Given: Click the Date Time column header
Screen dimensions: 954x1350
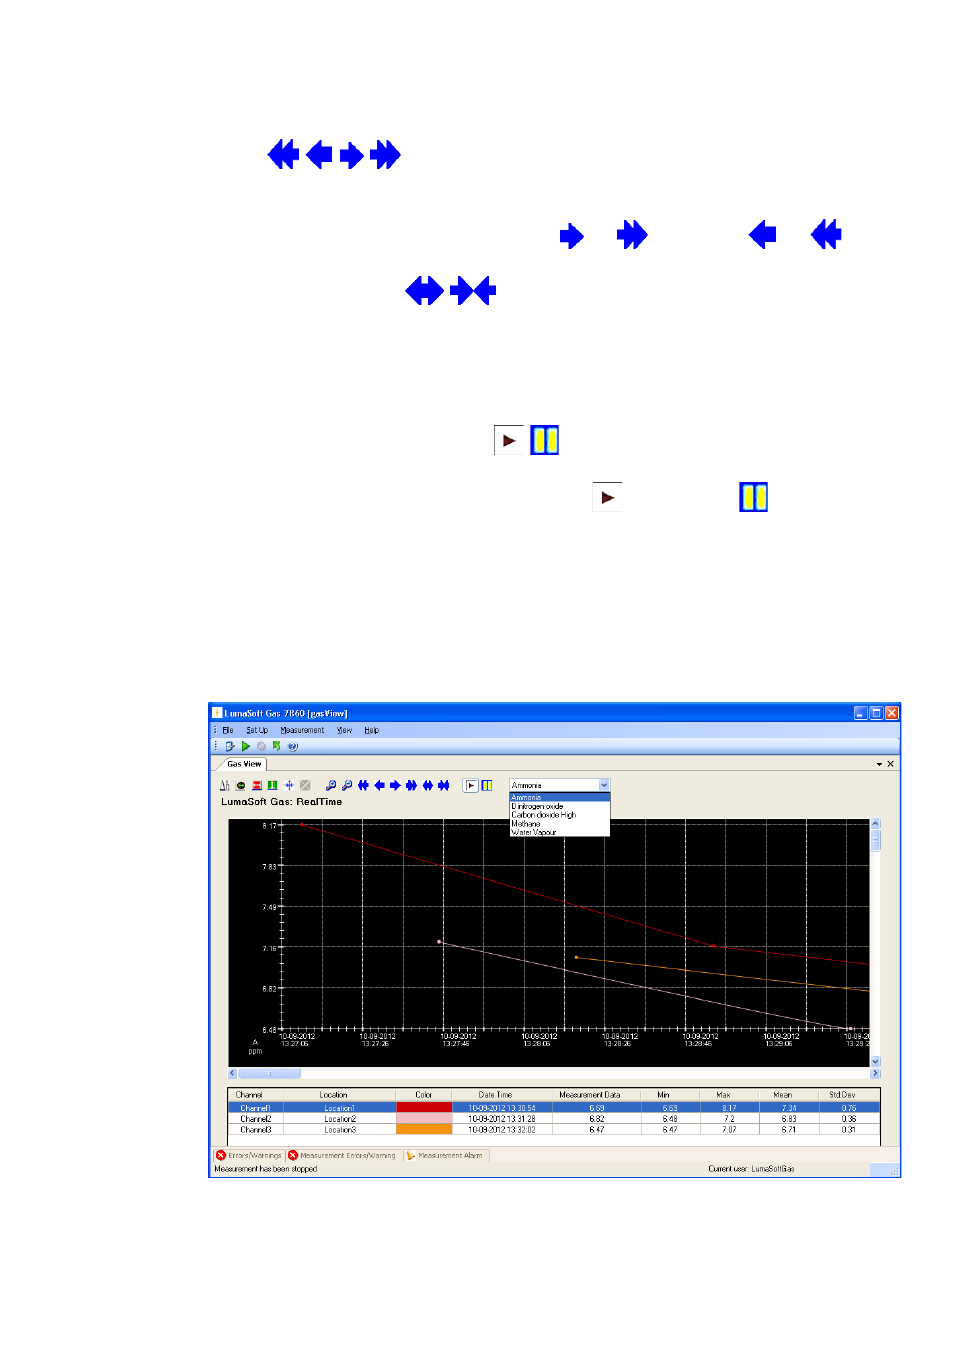Looking at the screenshot, I should pyautogui.click(x=502, y=1095).
